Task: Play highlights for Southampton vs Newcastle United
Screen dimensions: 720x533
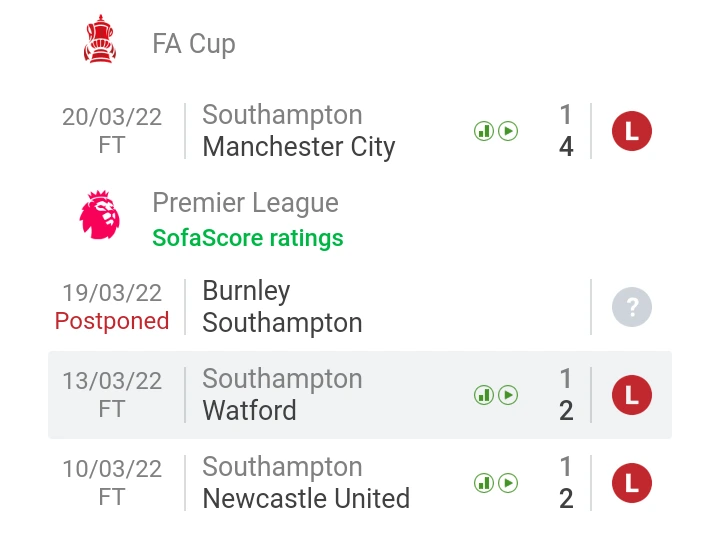Action: click(508, 483)
